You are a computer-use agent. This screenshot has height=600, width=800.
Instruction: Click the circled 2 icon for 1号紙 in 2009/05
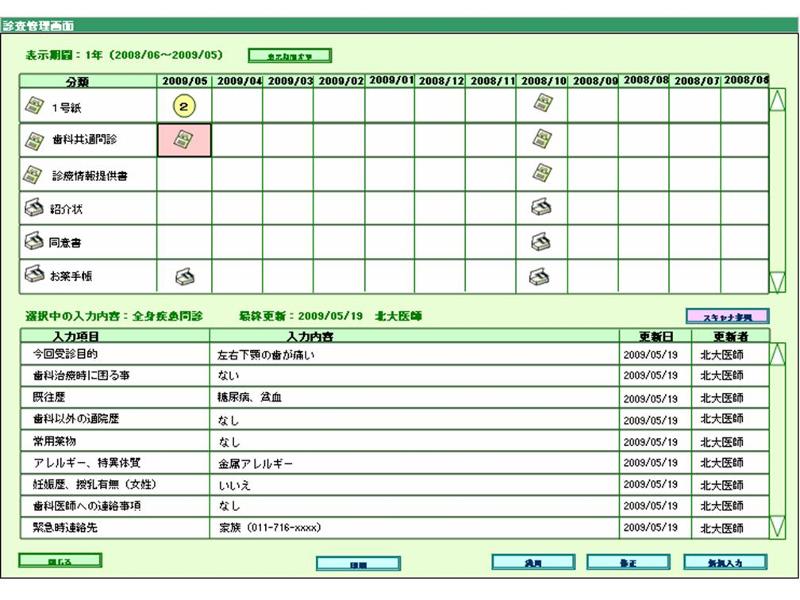click(x=184, y=106)
